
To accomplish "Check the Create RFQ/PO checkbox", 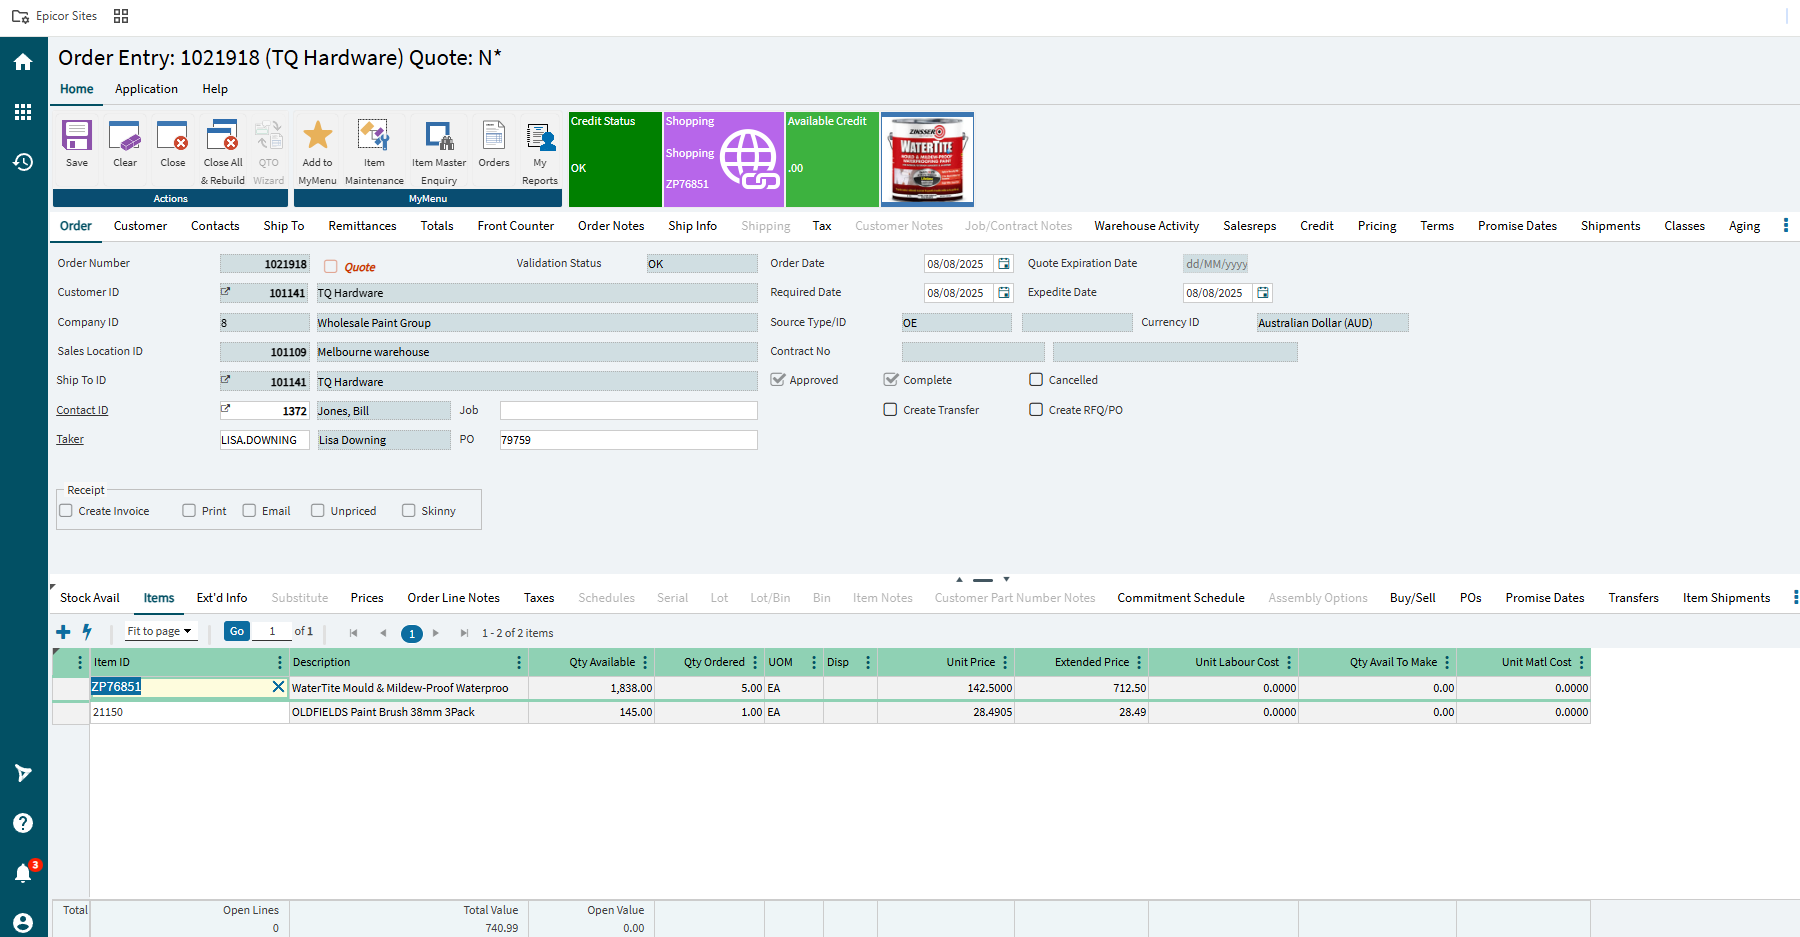I will click(x=1036, y=409).
